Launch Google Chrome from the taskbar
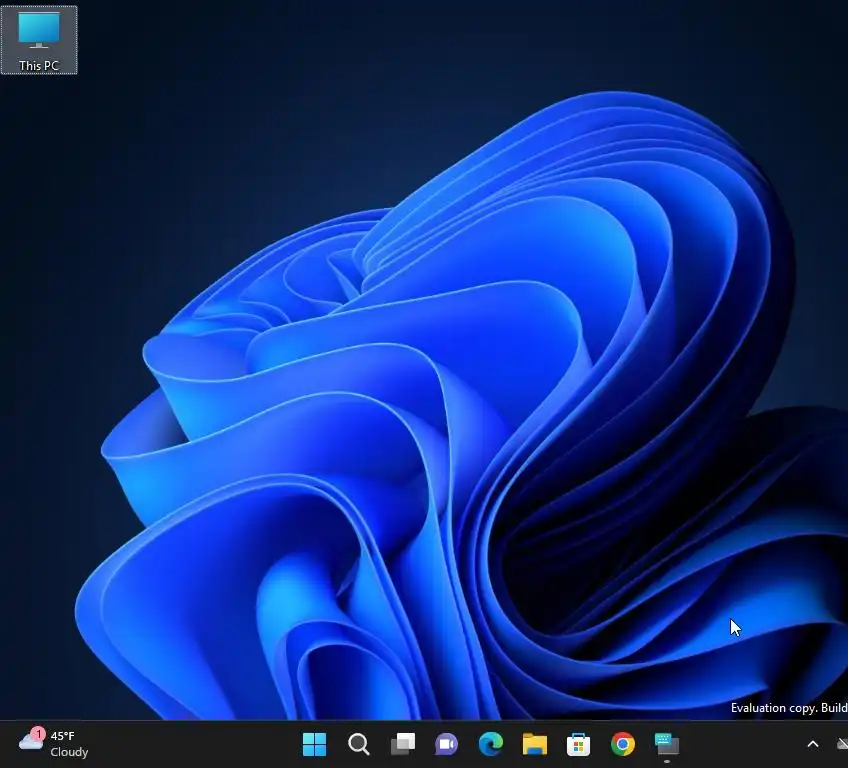The image size is (848, 768). click(x=623, y=745)
